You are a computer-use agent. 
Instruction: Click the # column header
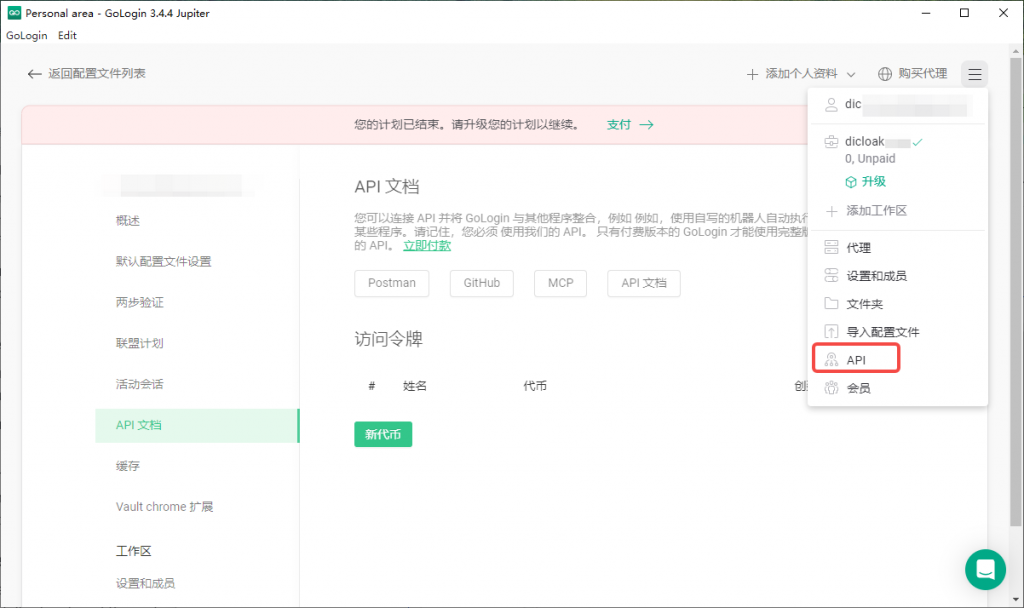[372, 386]
